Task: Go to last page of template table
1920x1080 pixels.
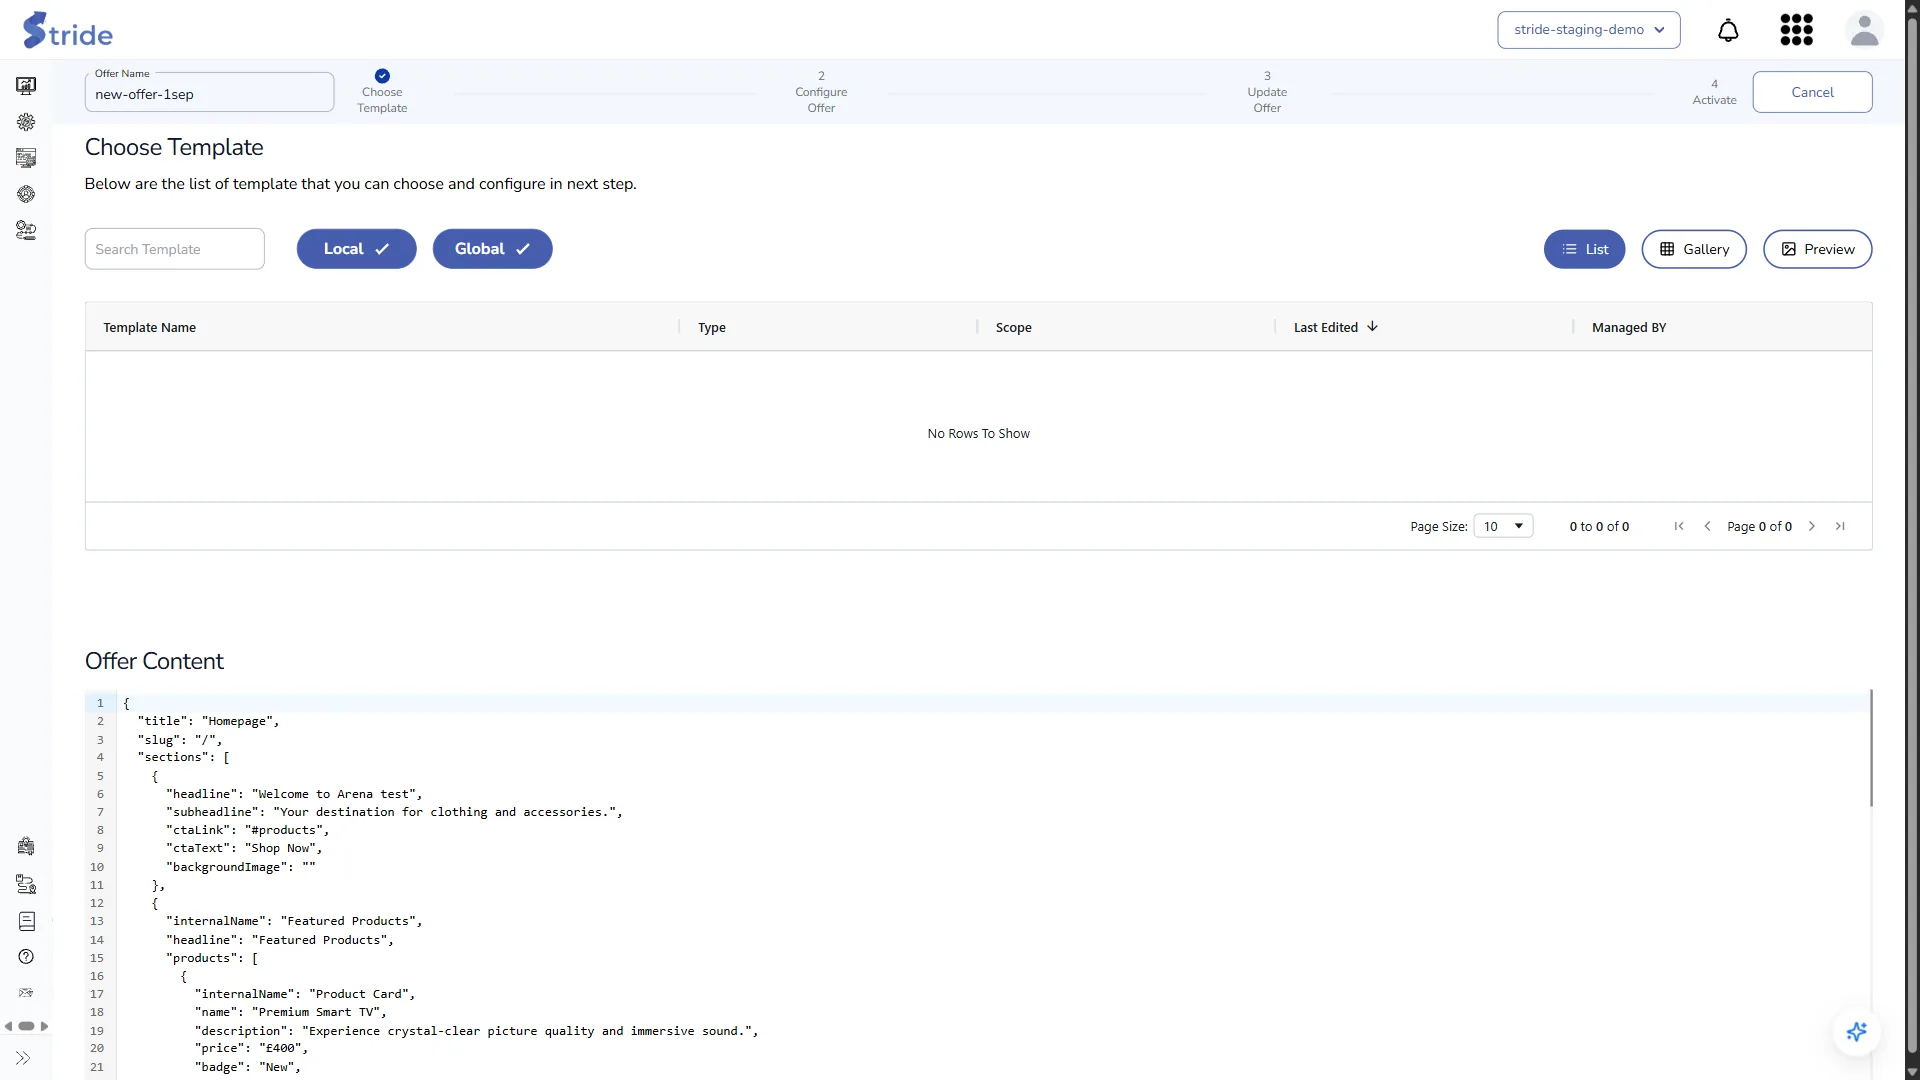Action: coord(1840,526)
